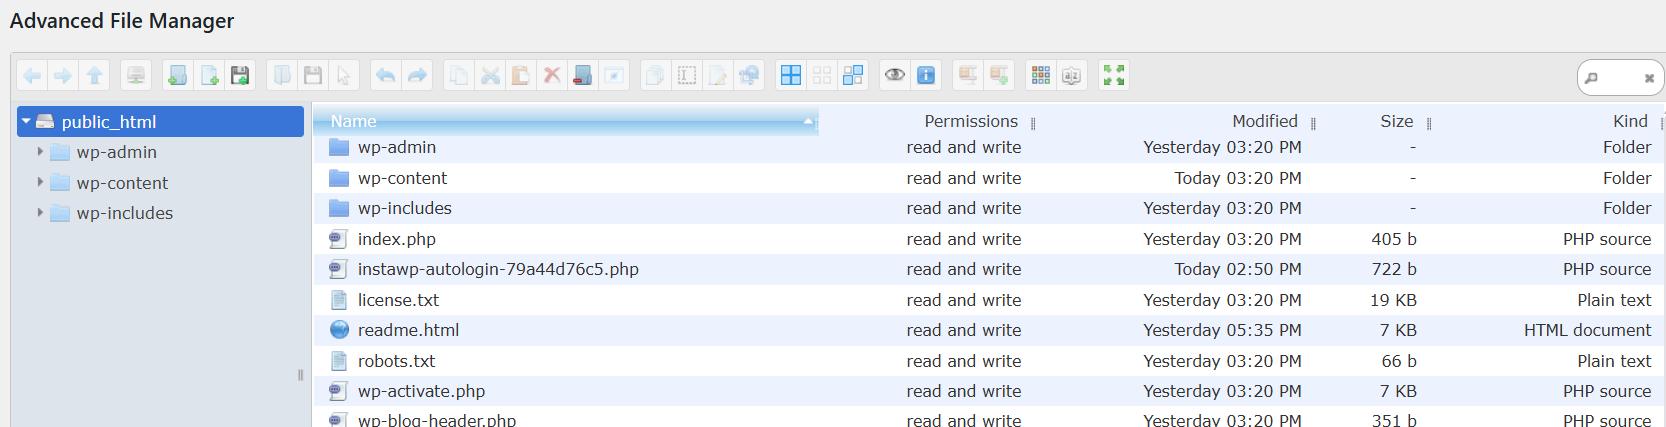Click the select none icon
This screenshot has width=1666, height=427.
click(822, 76)
